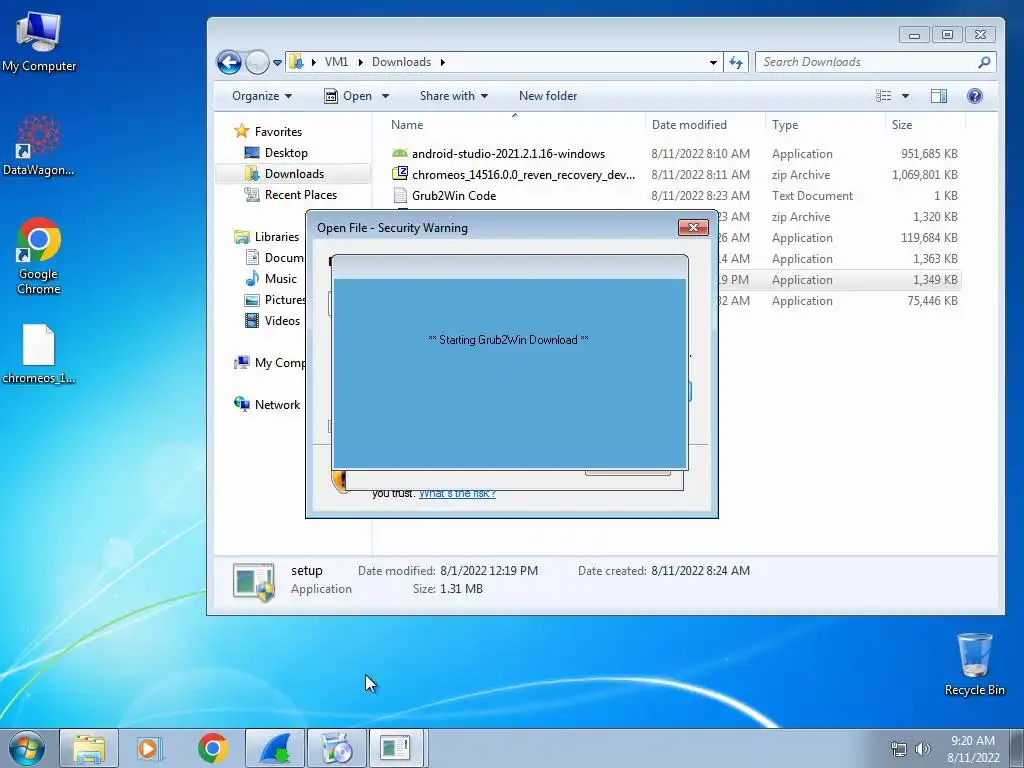Click the 'What's the risk?' link
Screen dimensions: 1024x768
point(457,494)
